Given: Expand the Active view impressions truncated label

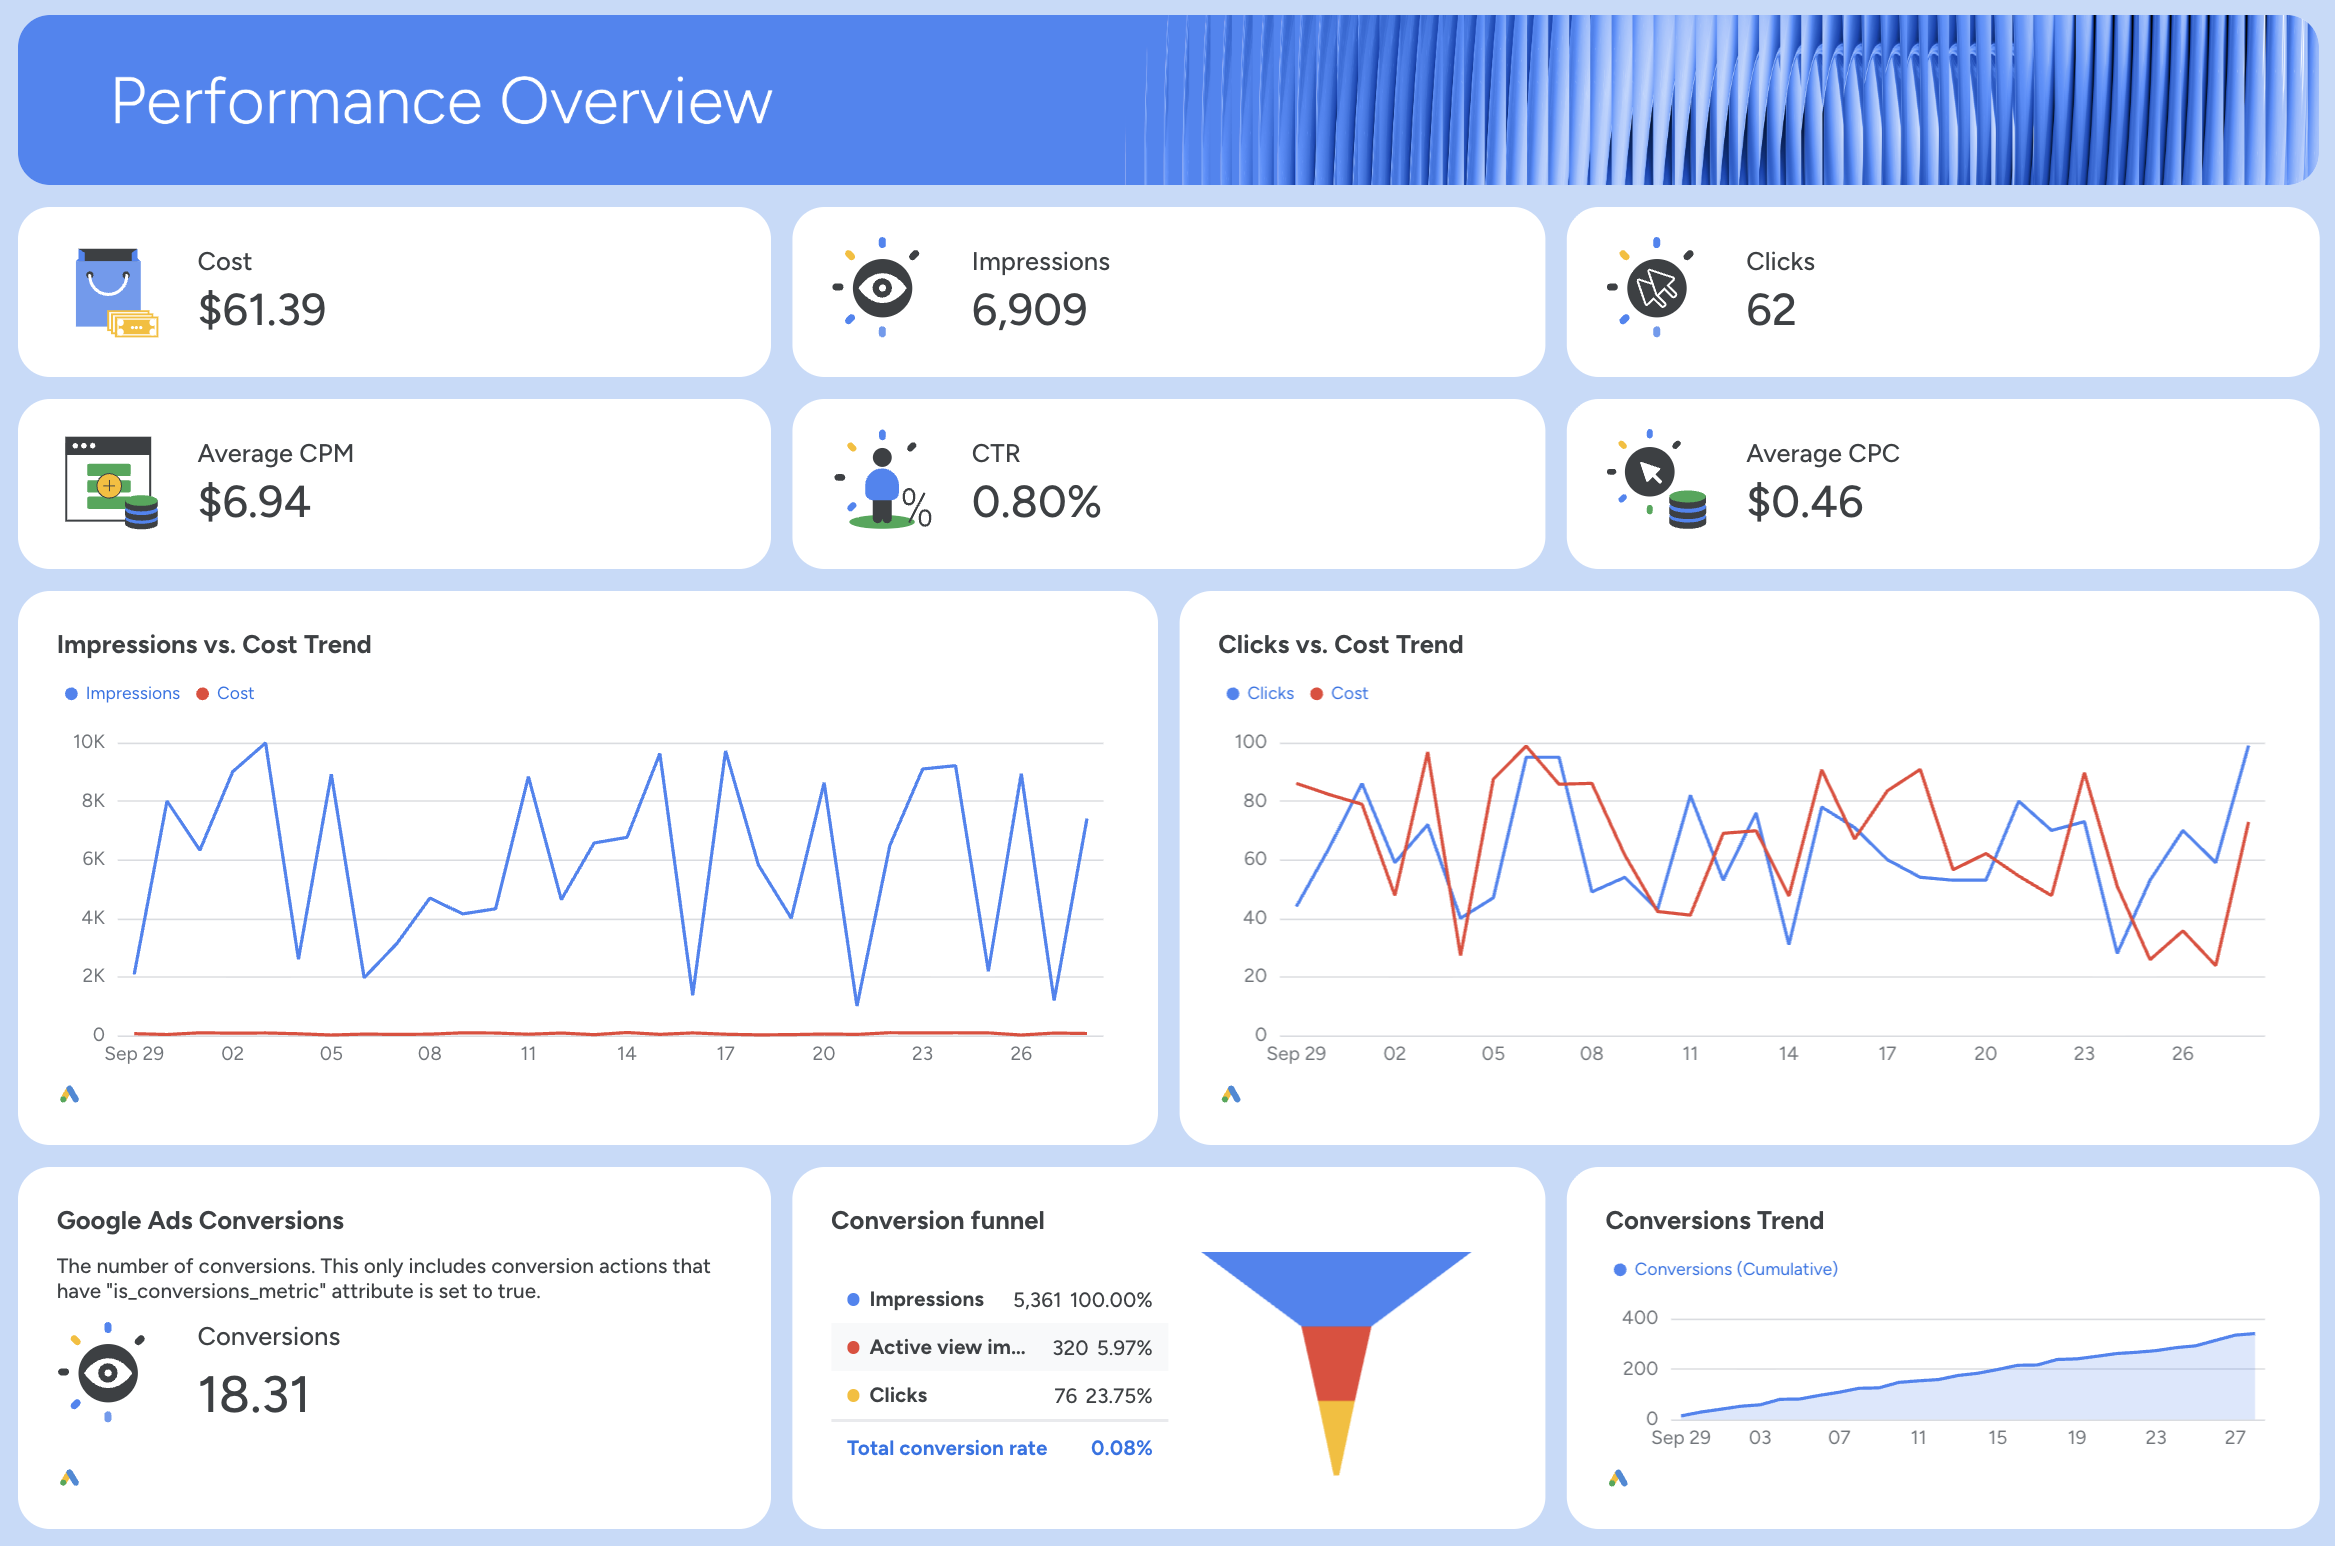Looking at the screenshot, I should [947, 1347].
